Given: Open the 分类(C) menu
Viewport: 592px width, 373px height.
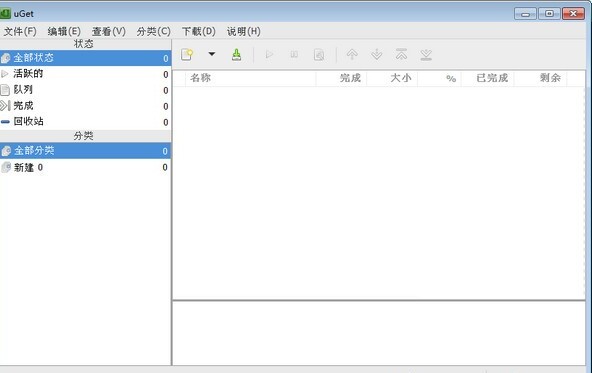Looking at the screenshot, I should (153, 31).
